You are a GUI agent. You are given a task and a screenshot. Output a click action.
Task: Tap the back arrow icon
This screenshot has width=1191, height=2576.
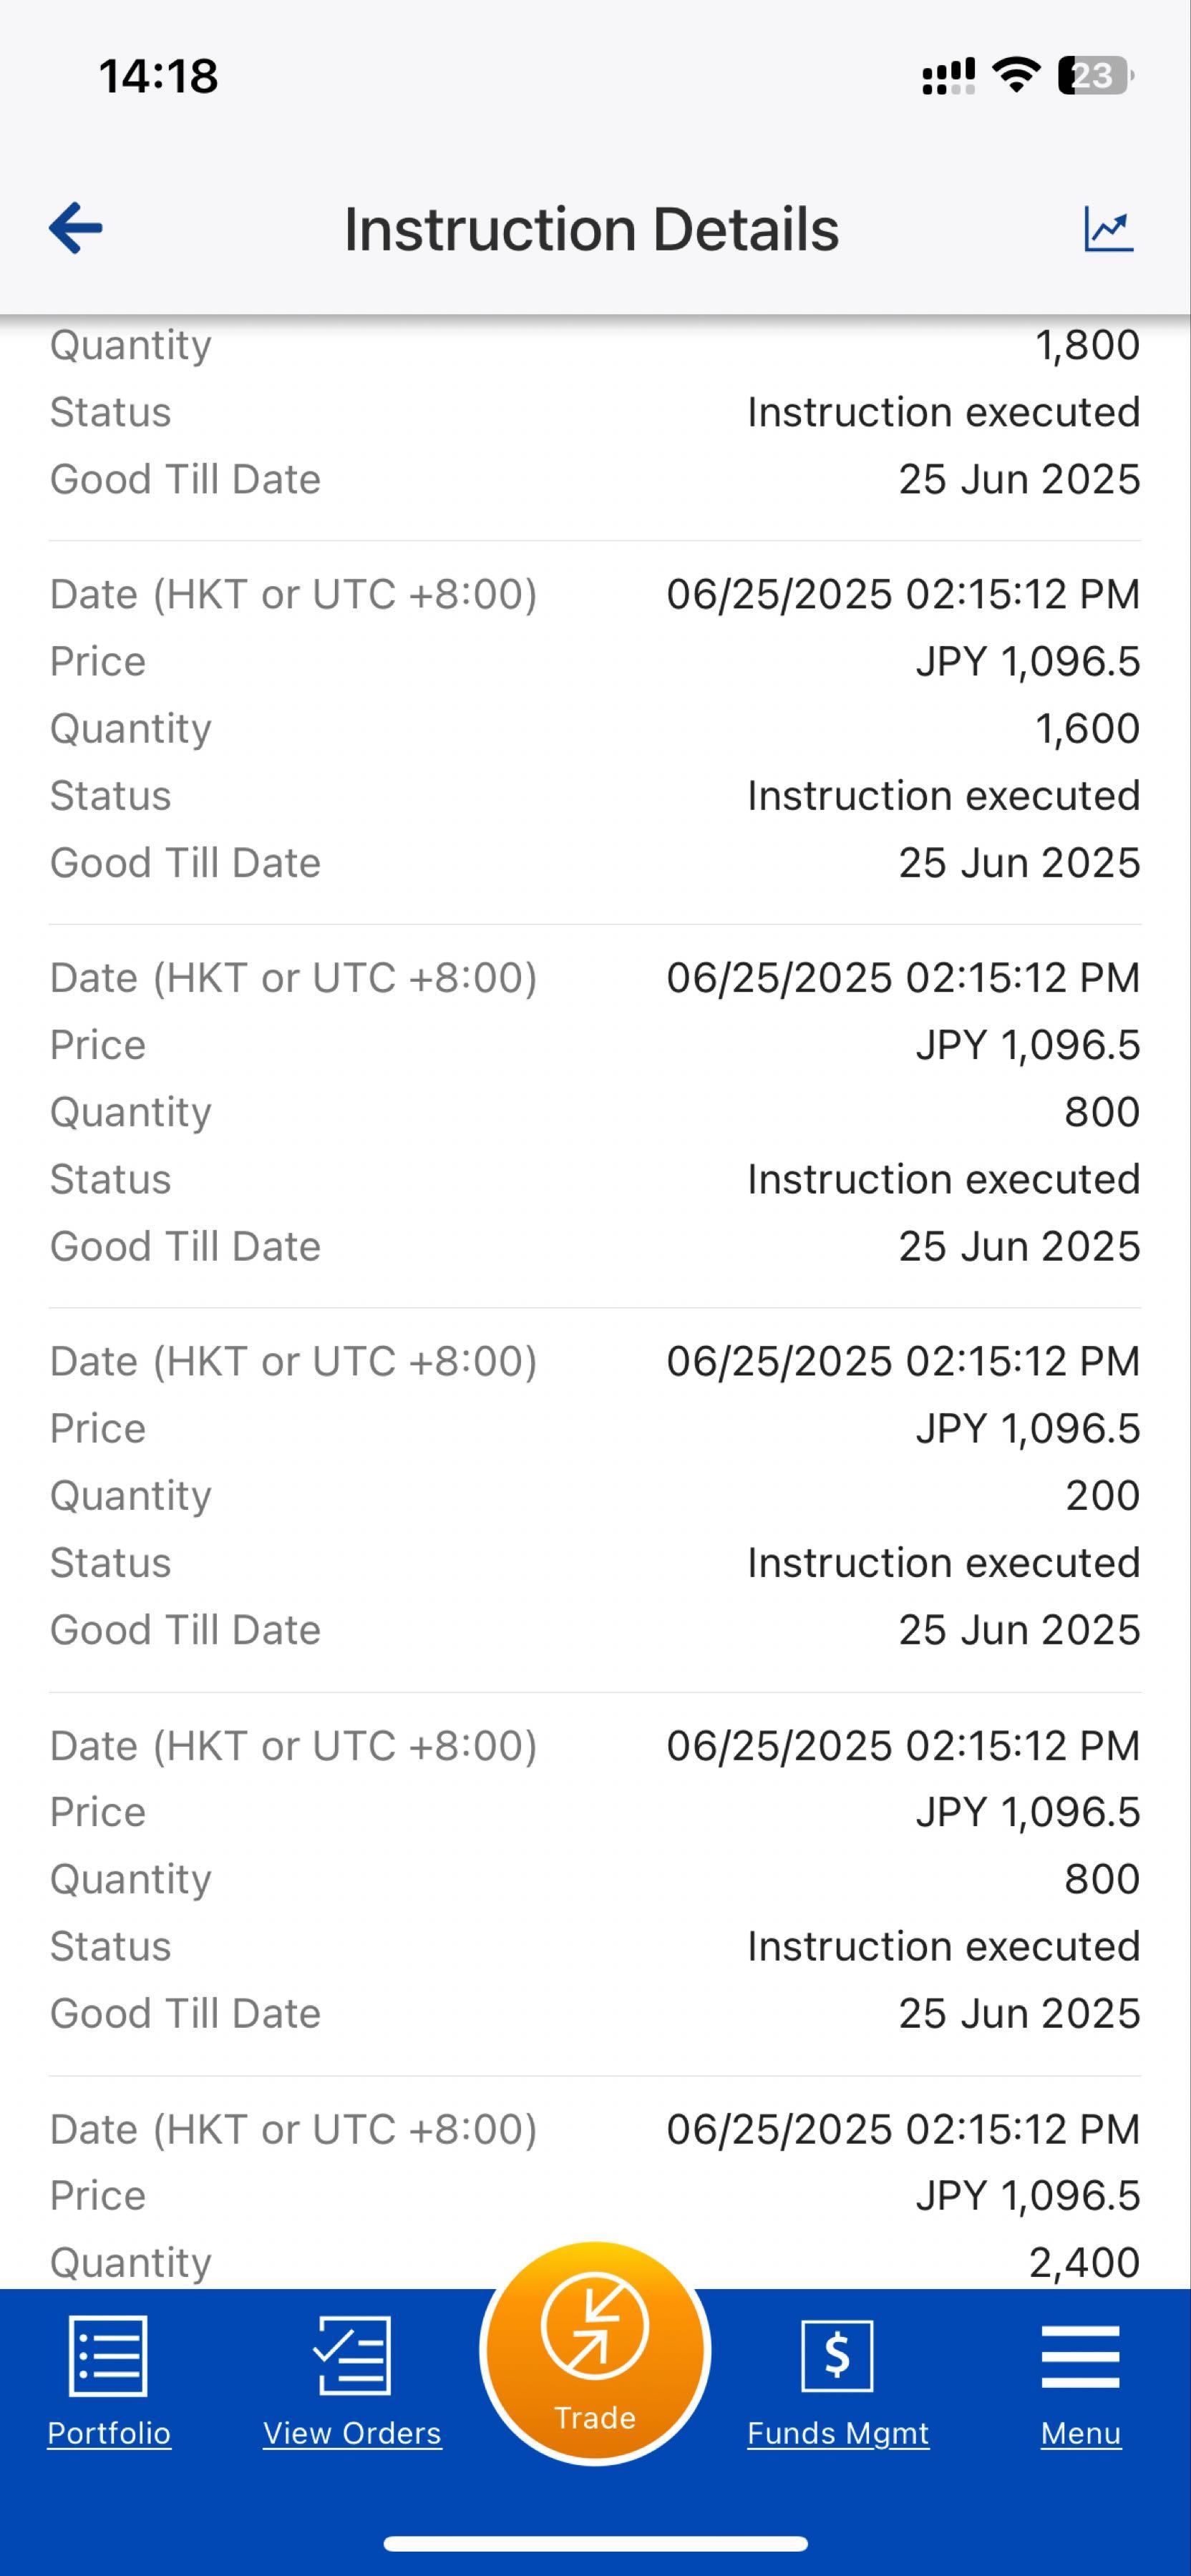(x=76, y=228)
